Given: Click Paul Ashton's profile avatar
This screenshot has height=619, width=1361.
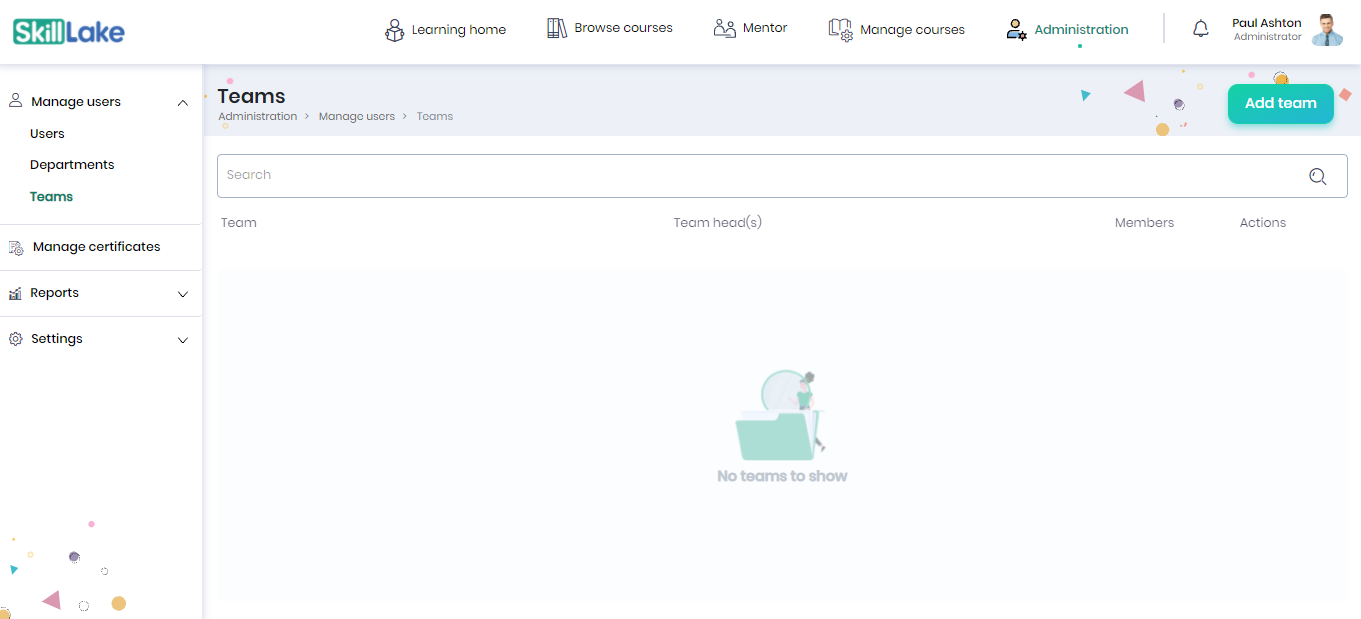Looking at the screenshot, I should (x=1328, y=30).
